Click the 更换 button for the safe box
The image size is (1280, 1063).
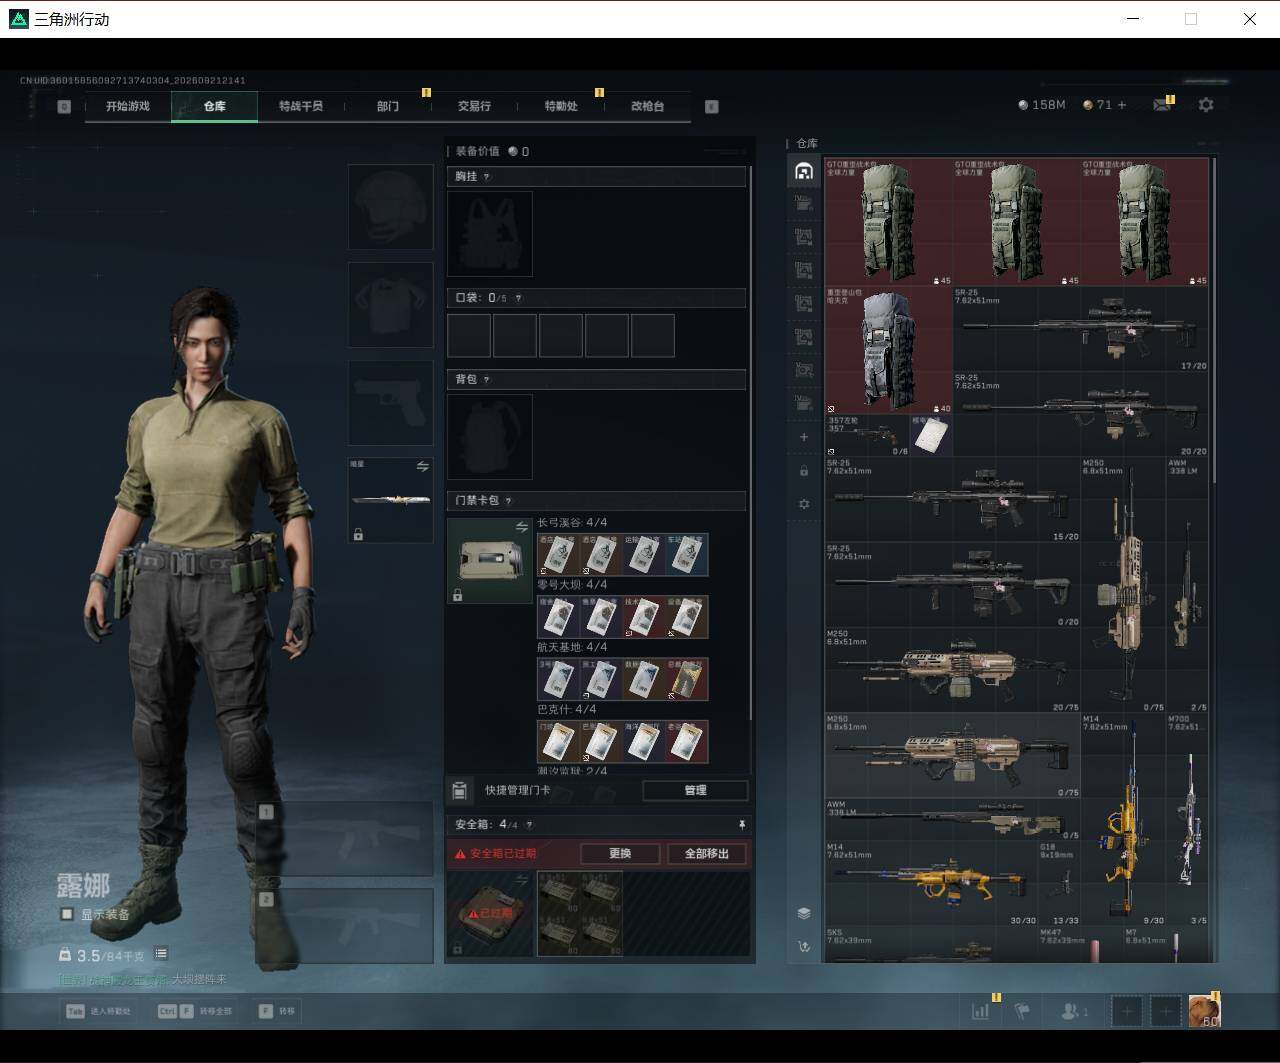click(620, 854)
